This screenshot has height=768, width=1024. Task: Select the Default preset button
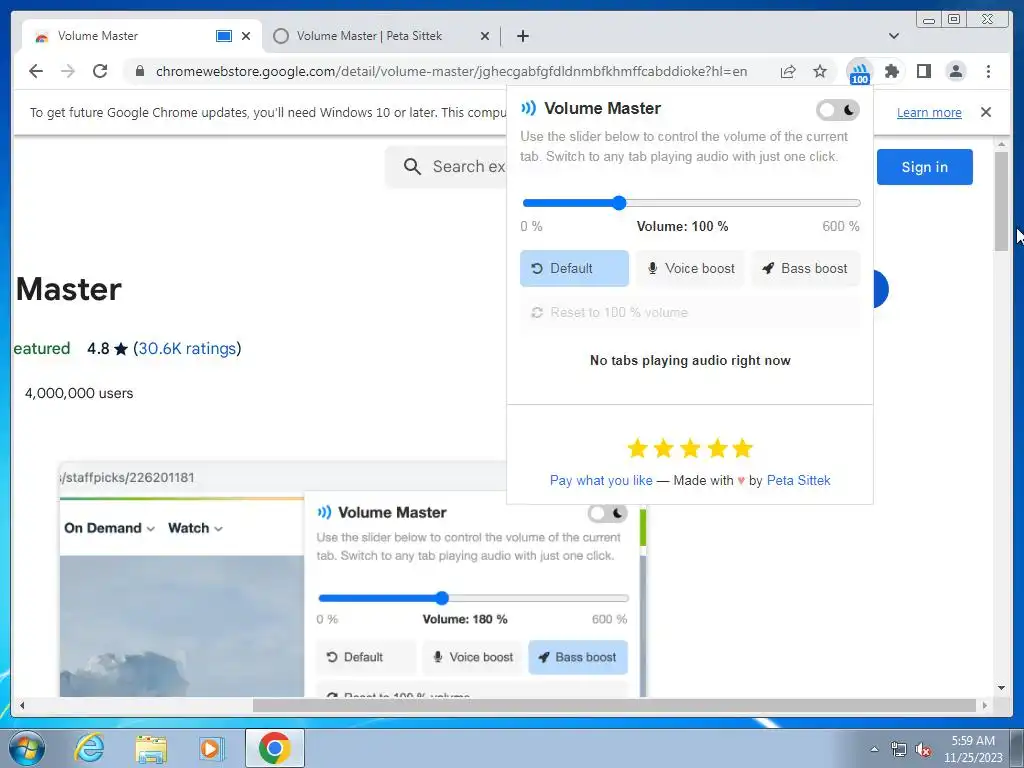pos(574,268)
